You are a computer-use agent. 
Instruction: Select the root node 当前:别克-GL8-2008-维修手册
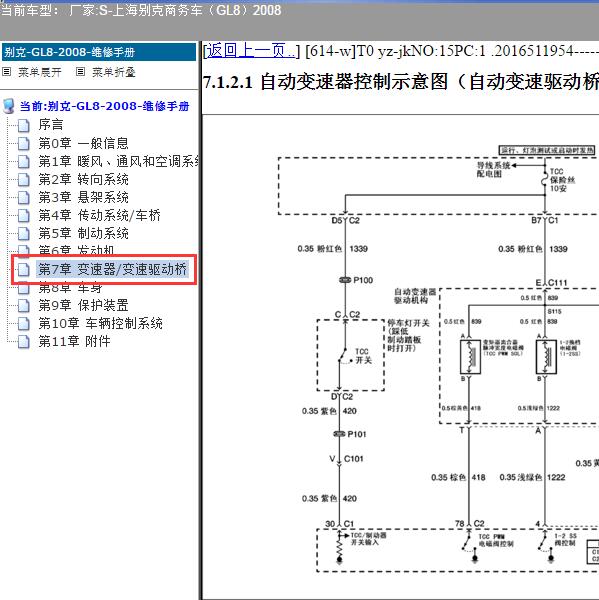pyautogui.click(x=104, y=106)
